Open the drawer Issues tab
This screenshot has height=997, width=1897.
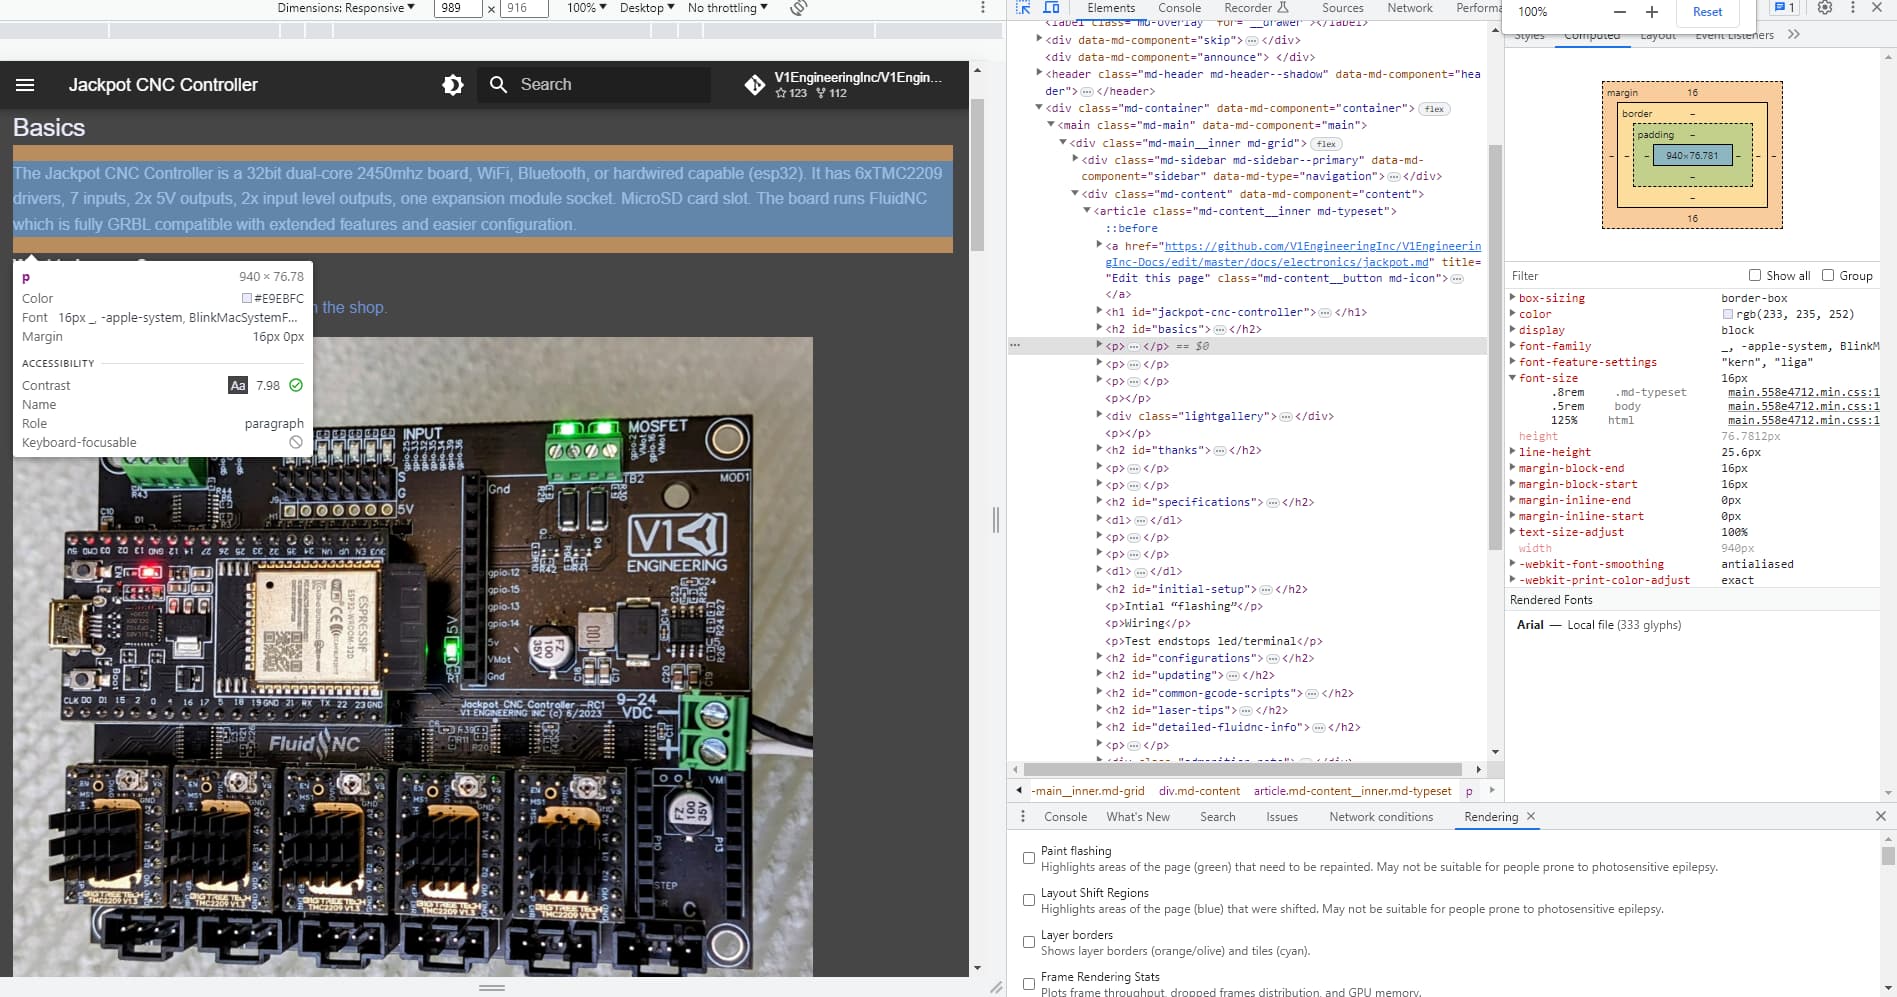click(x=1282, y=817)
